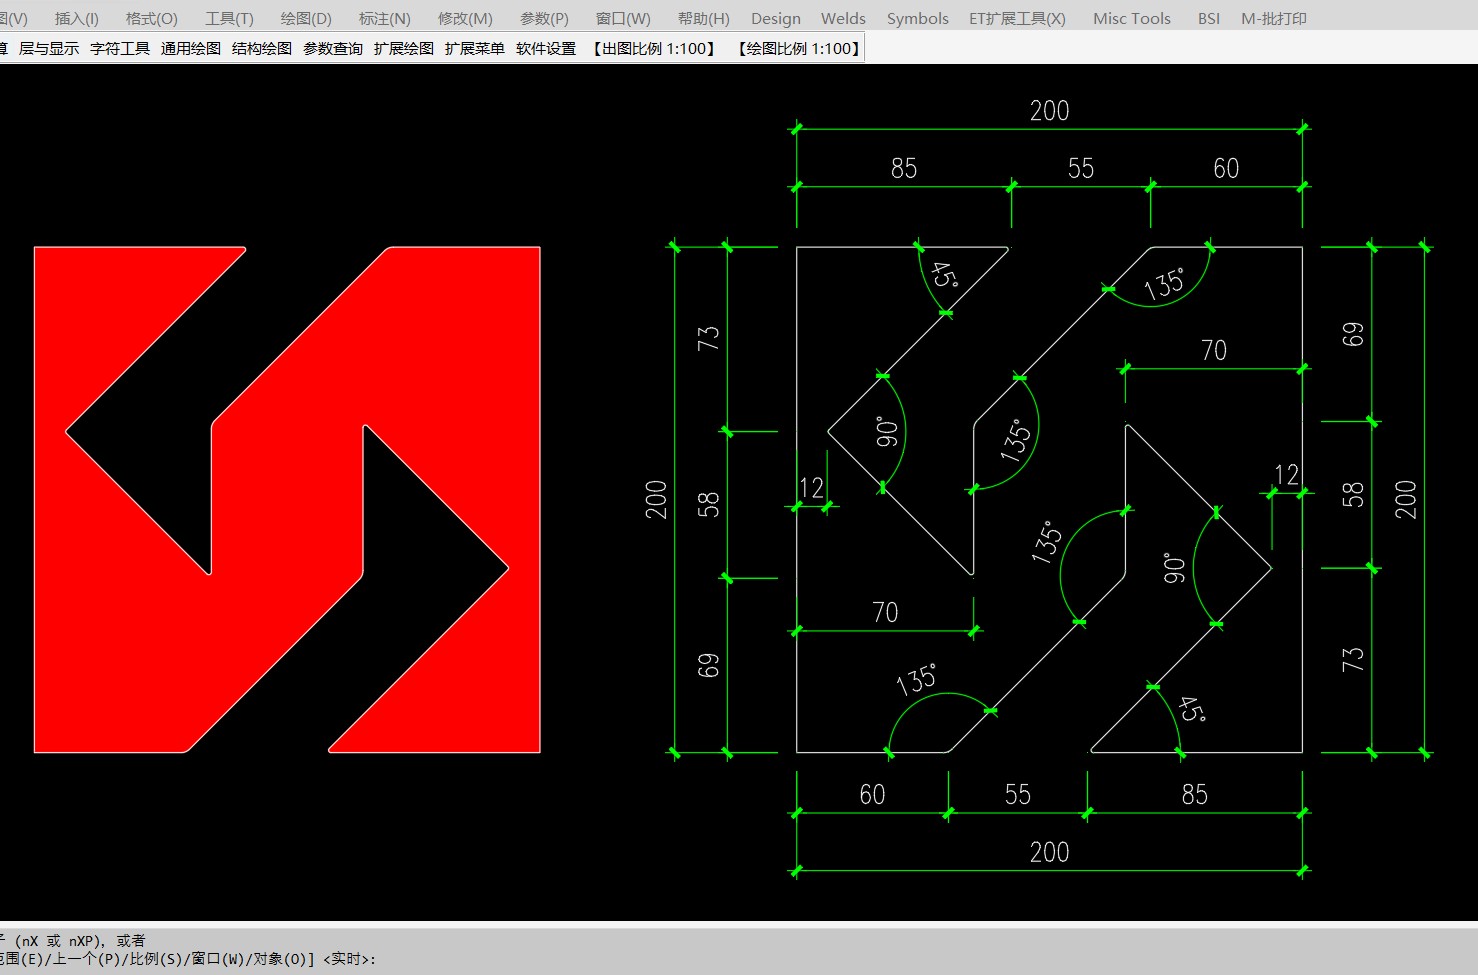Select the 69 dimension text right of the drawing
Image resolution: width=1478 pixels, height=975 pixels.
[1352, 334]
